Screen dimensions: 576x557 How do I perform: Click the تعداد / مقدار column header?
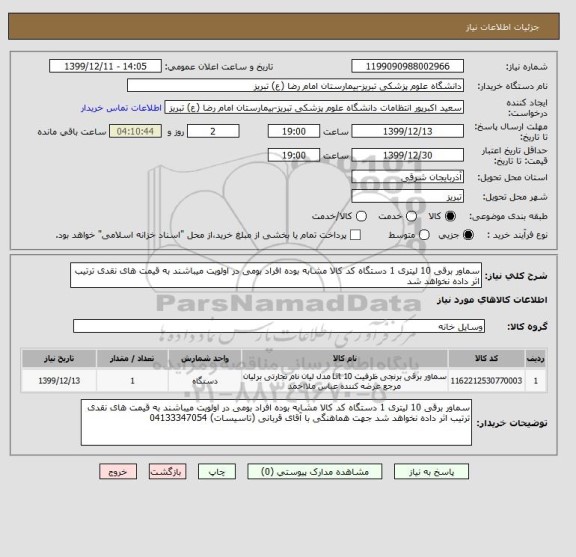point(132,359)
